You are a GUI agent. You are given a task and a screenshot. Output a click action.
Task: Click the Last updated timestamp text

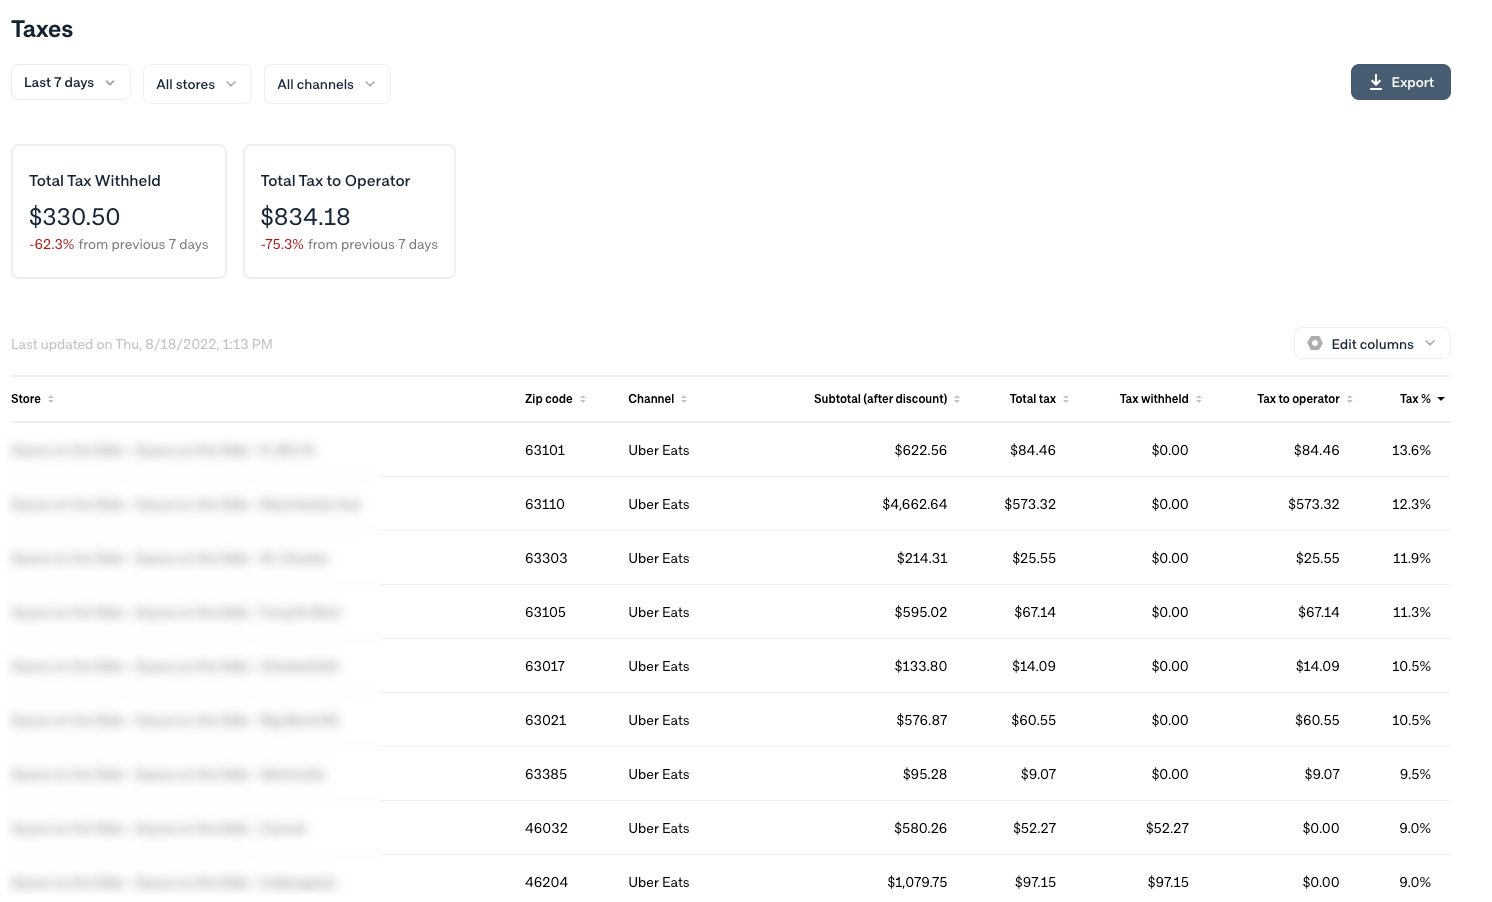point(142,344)
